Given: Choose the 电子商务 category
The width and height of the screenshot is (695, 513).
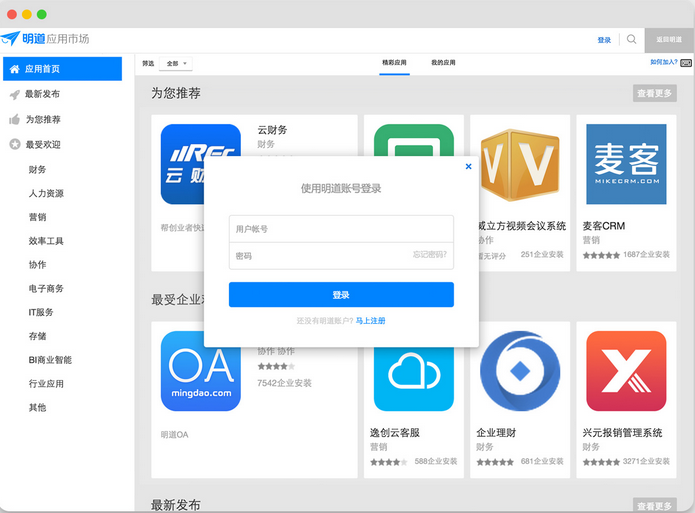Looking at the screenshot, I should pos(46,289).
